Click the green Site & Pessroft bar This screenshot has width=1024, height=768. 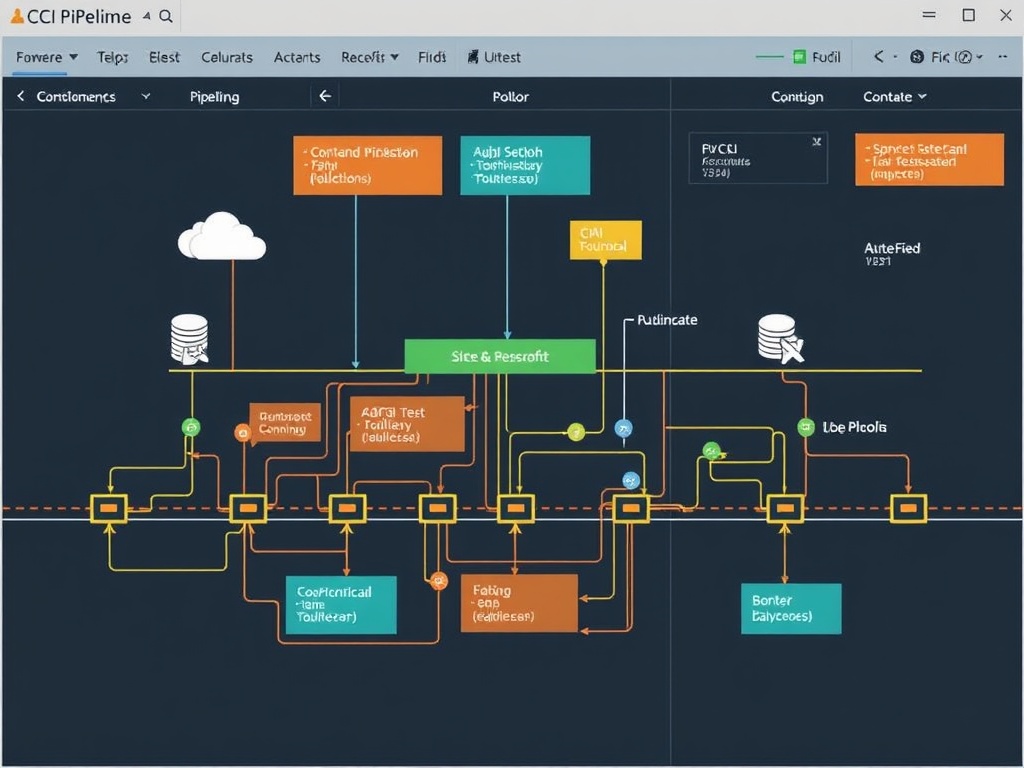499,355
